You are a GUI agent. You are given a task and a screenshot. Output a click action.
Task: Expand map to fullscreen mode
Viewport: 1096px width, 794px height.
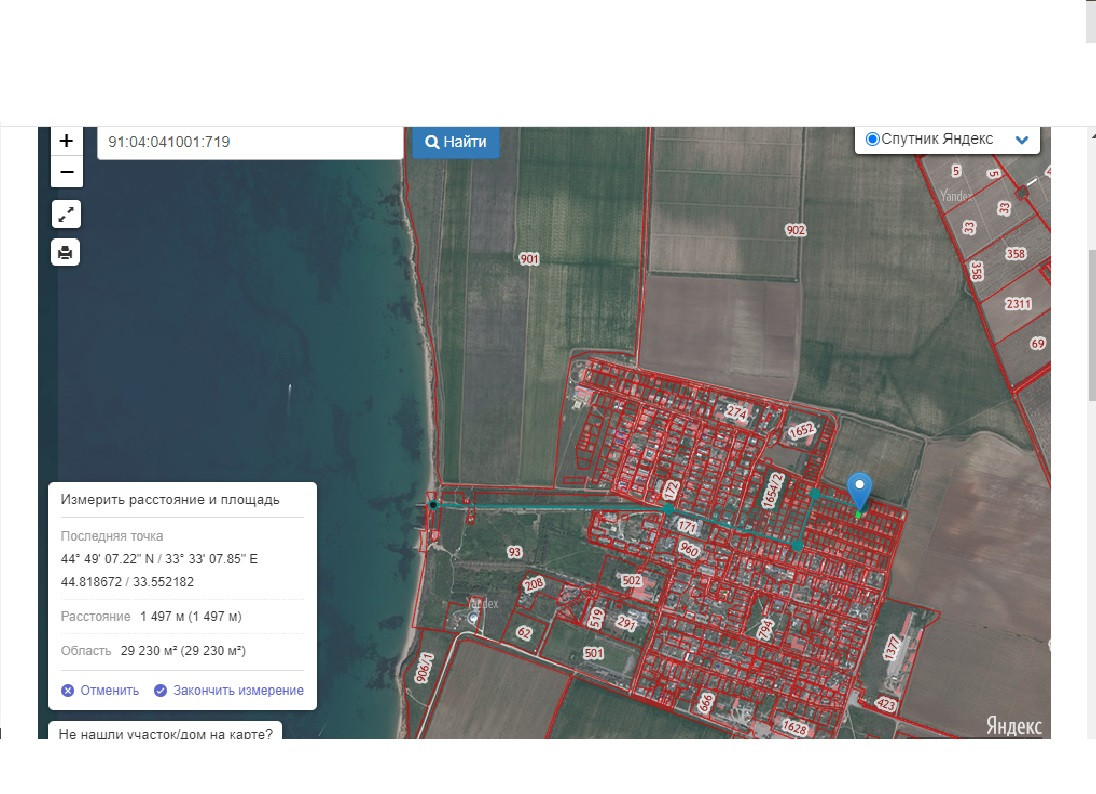pyautogui.click(x=66, y=214)
